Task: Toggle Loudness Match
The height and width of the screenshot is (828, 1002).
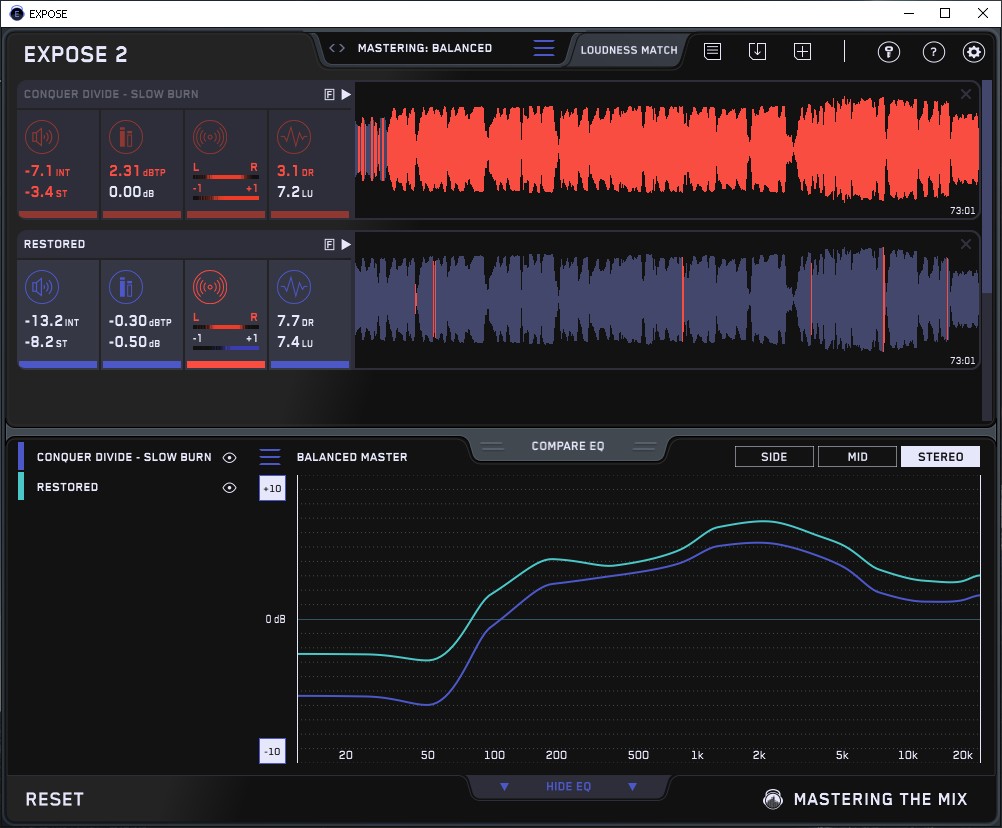Action: pyautogui.click(x=629, y=50)
